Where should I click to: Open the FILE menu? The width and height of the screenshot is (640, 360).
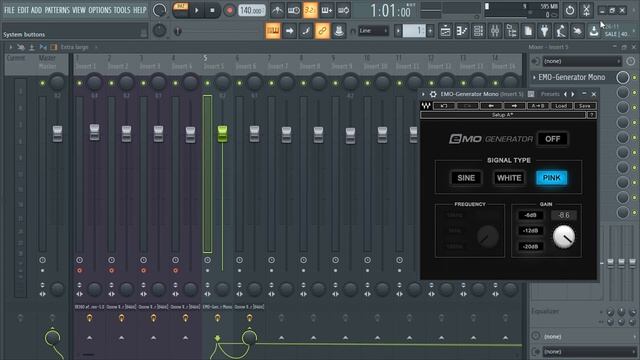pos(9,10)
